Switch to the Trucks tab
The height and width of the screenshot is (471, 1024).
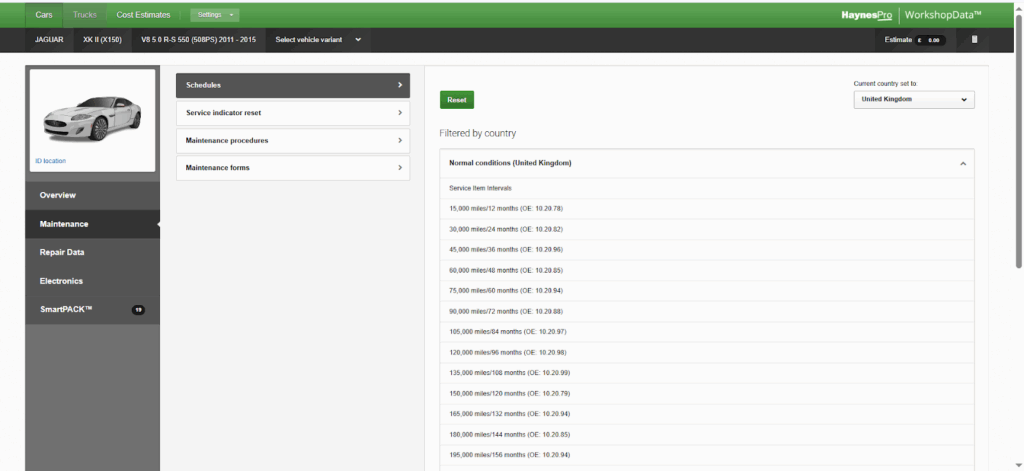tap(85, 15)
